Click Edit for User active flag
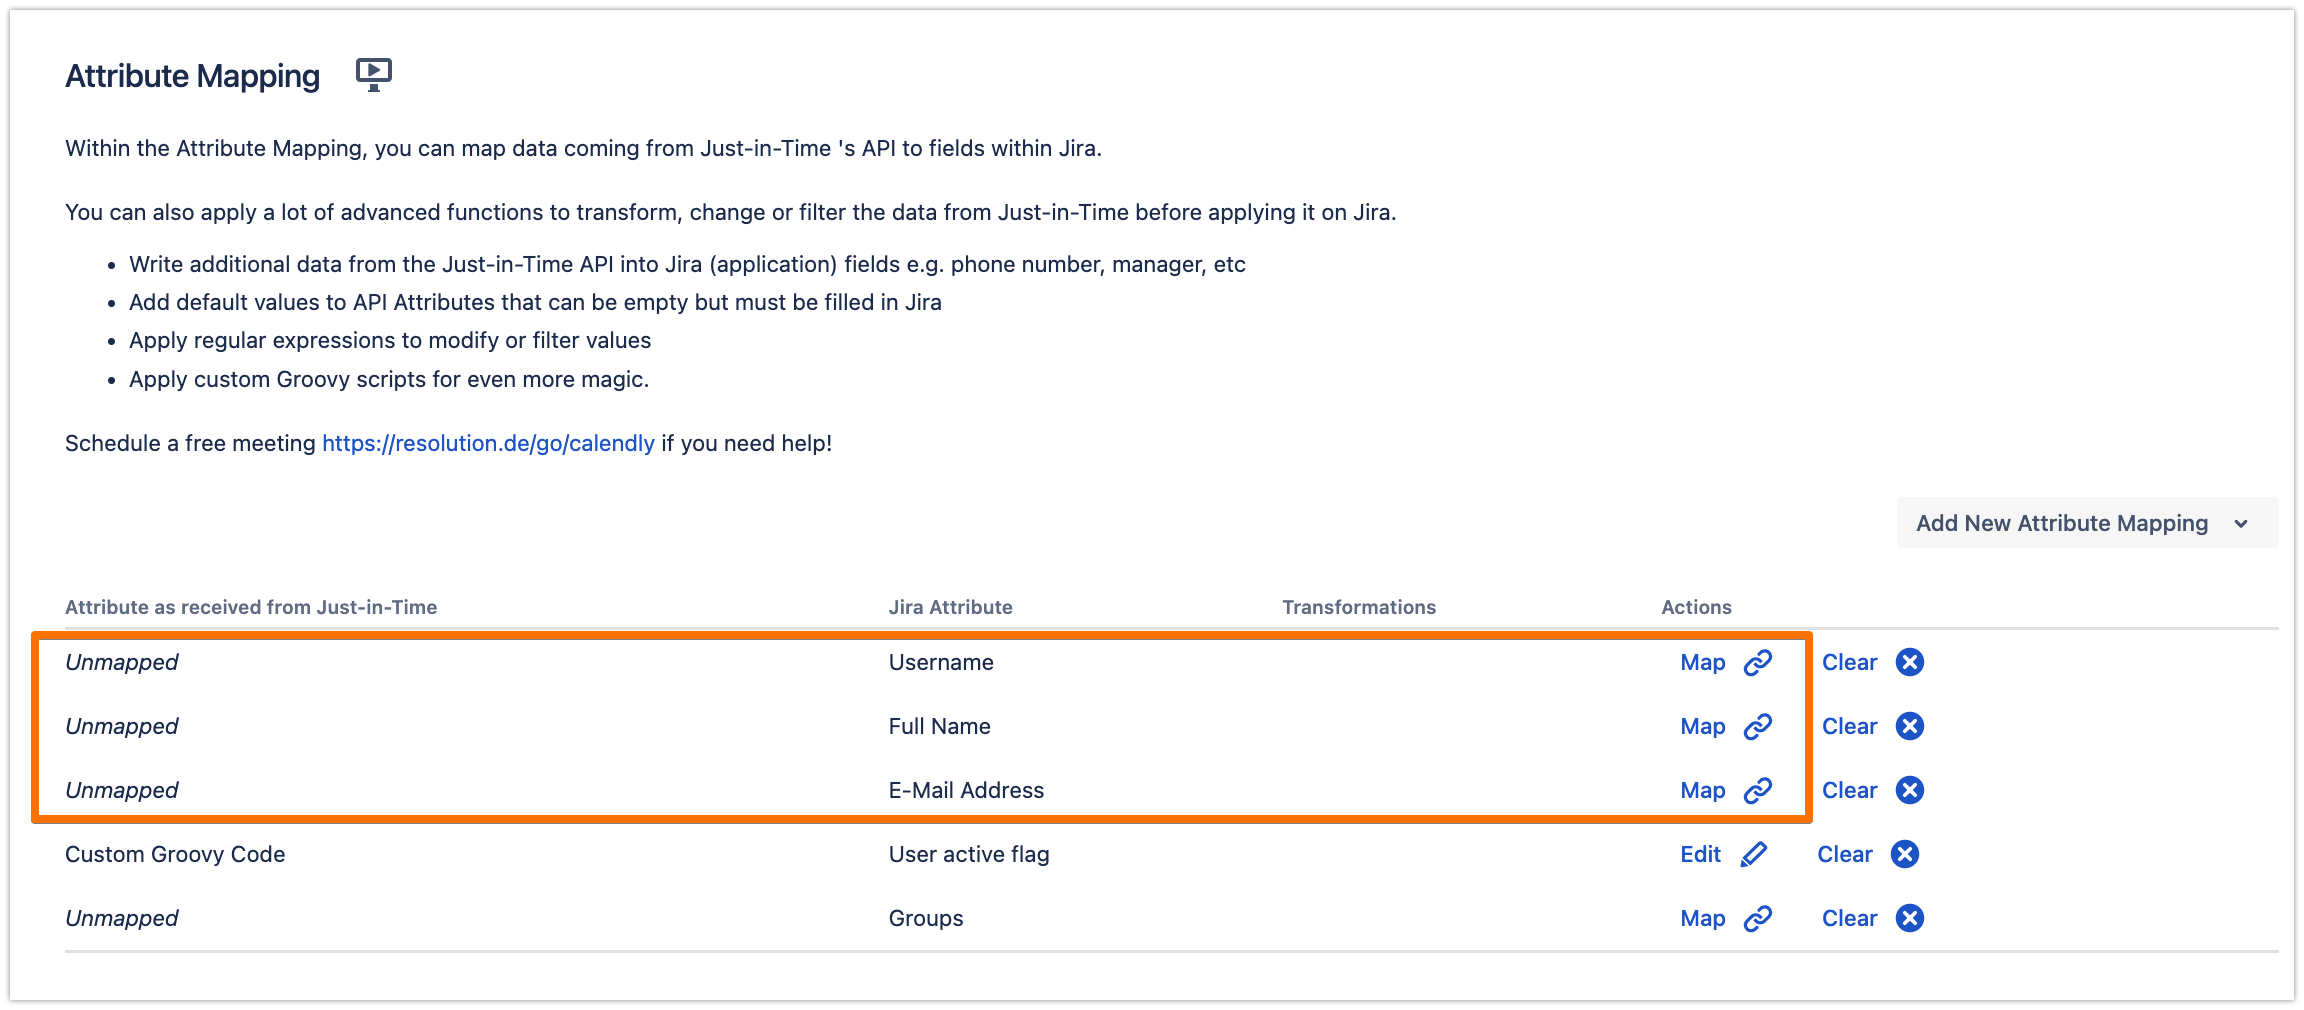Screen dimensions: 2304x1010 click(x=1700, y=855)
